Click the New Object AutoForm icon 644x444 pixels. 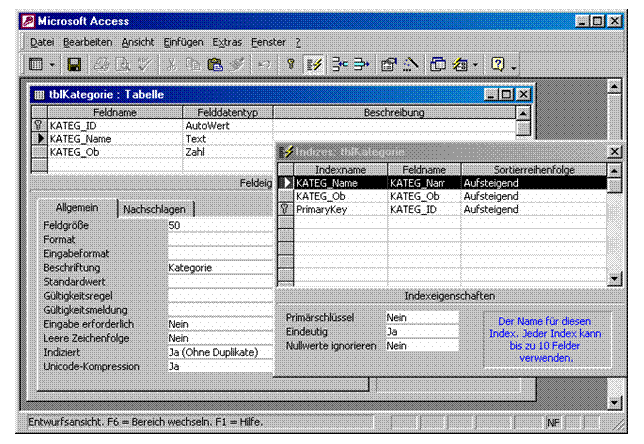click(460, 64)
